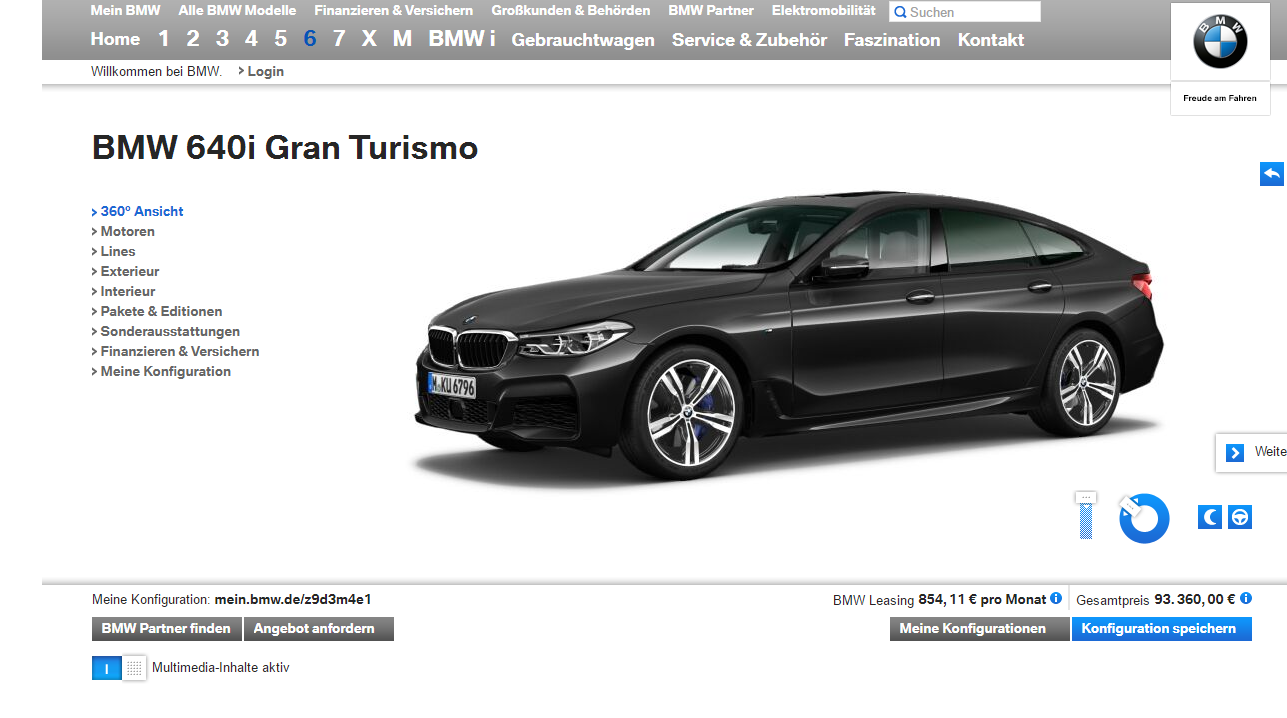The width and height of the screenshot is (1287, 718).
Task: Click leasing rate 854,11 € pro Monat
Action: (x=982, y=599)
